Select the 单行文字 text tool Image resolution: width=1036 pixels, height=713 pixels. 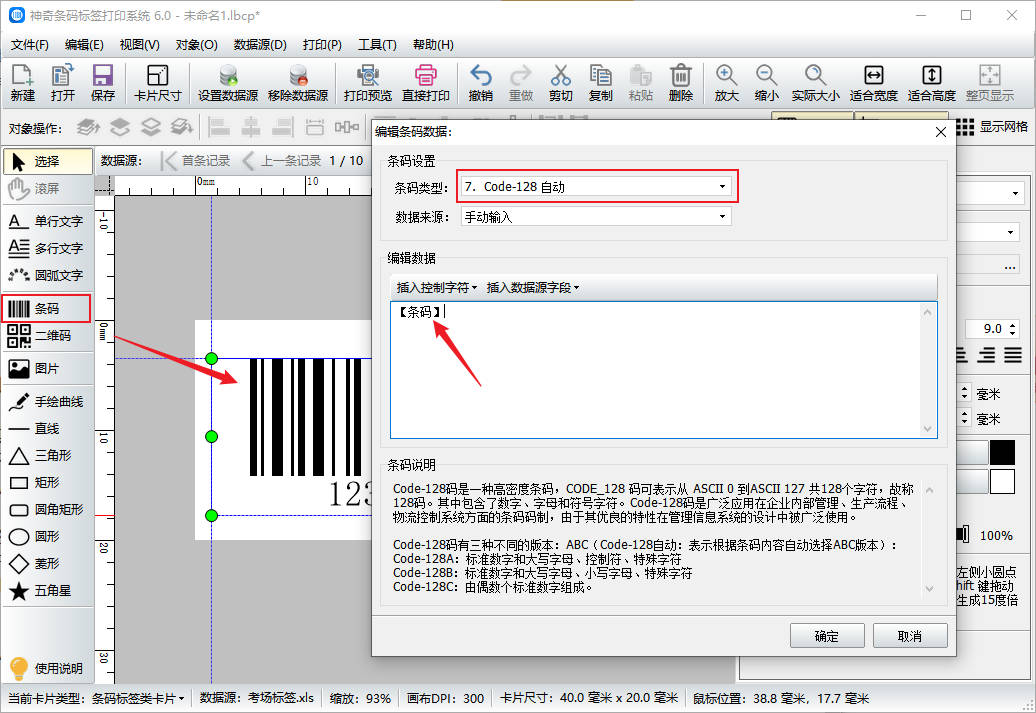pos(46,221)
